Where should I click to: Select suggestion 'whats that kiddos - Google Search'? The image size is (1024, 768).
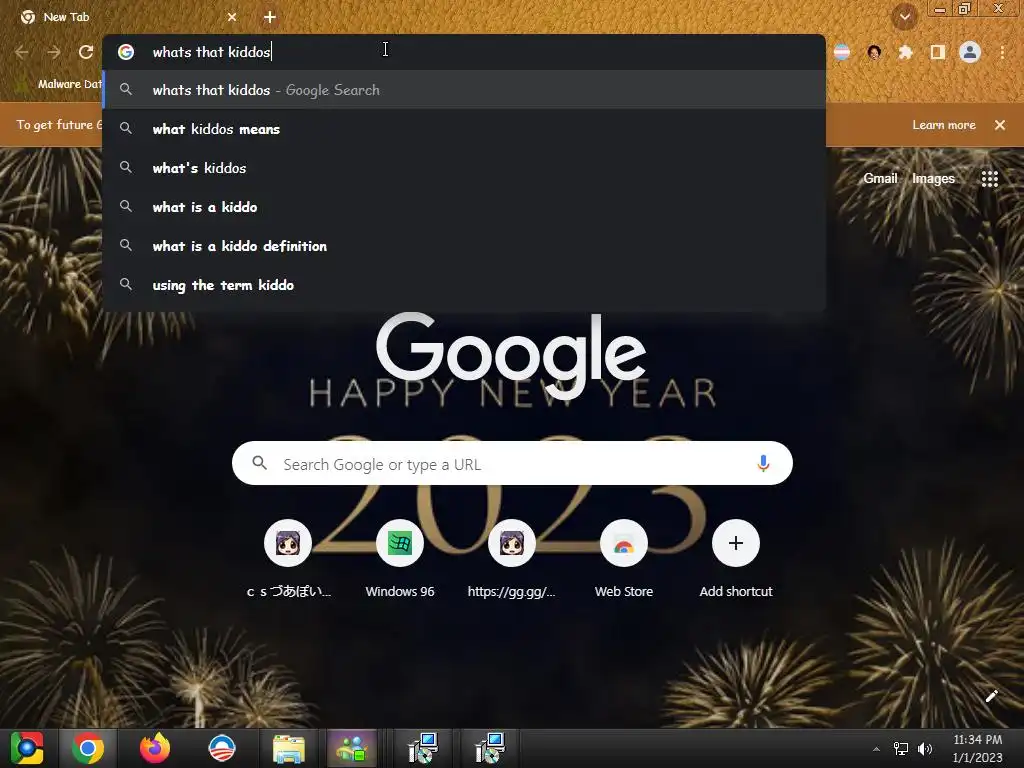pyautogui.click(x=464, y=90)
